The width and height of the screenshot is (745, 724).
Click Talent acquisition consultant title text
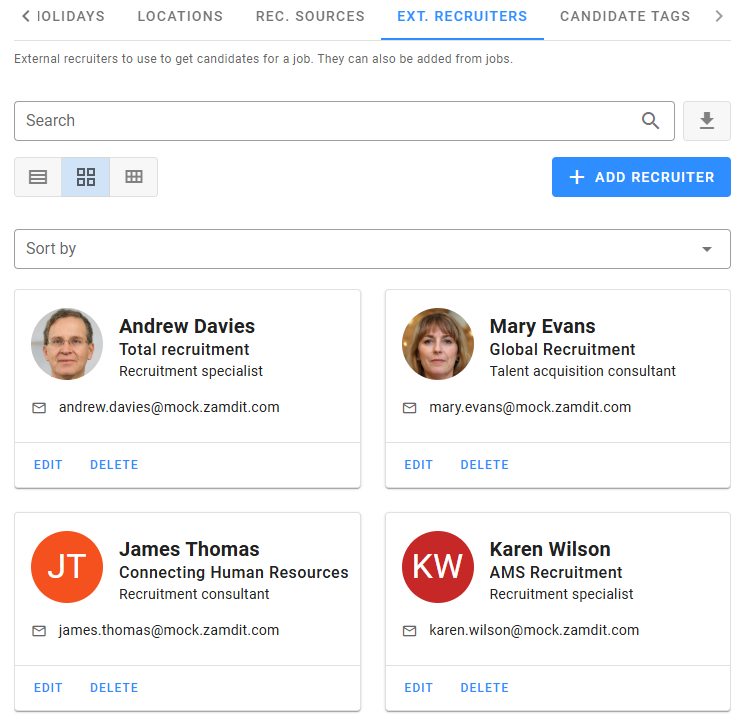(583, 371)
